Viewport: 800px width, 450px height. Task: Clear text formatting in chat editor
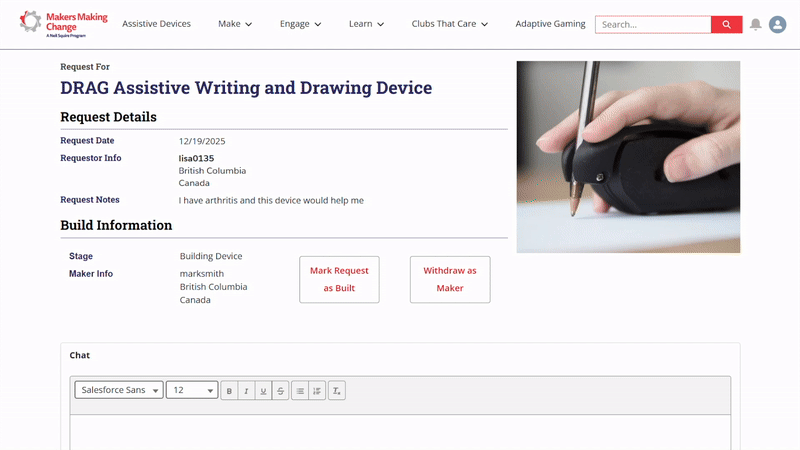point(337,391)
